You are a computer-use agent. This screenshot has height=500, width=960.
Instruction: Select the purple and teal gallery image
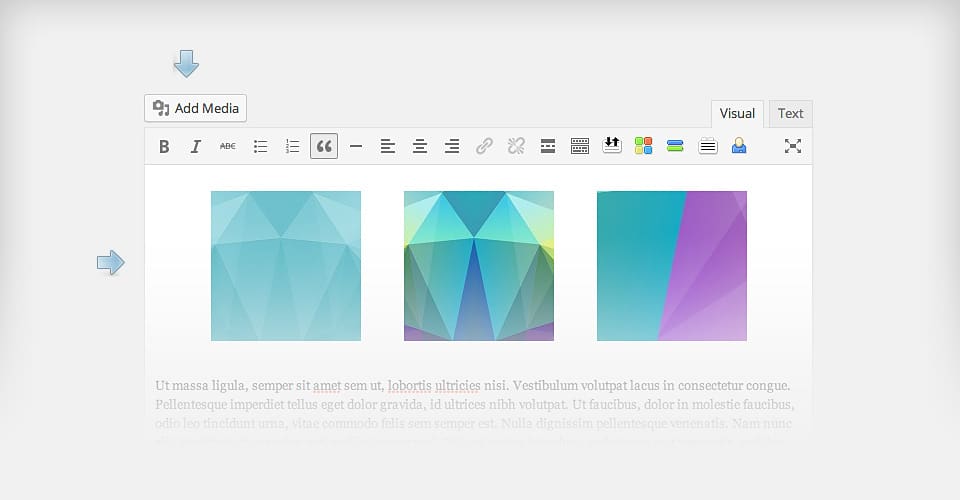coord(671,266)
